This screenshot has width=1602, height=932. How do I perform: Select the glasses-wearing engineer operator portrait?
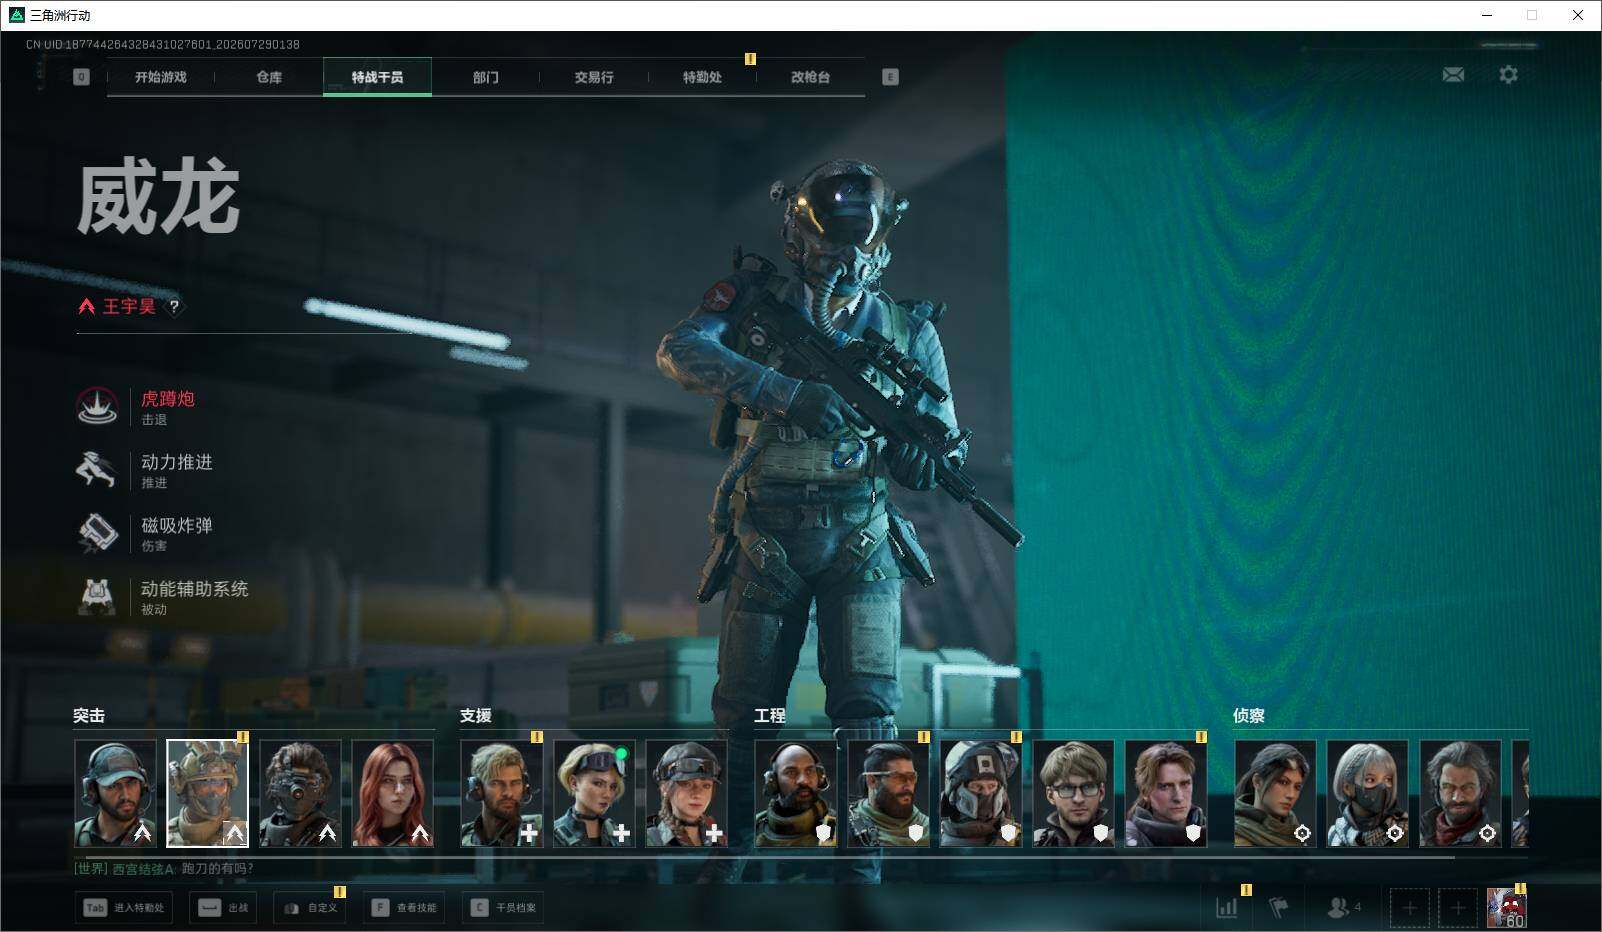[x=1074, y=794]
